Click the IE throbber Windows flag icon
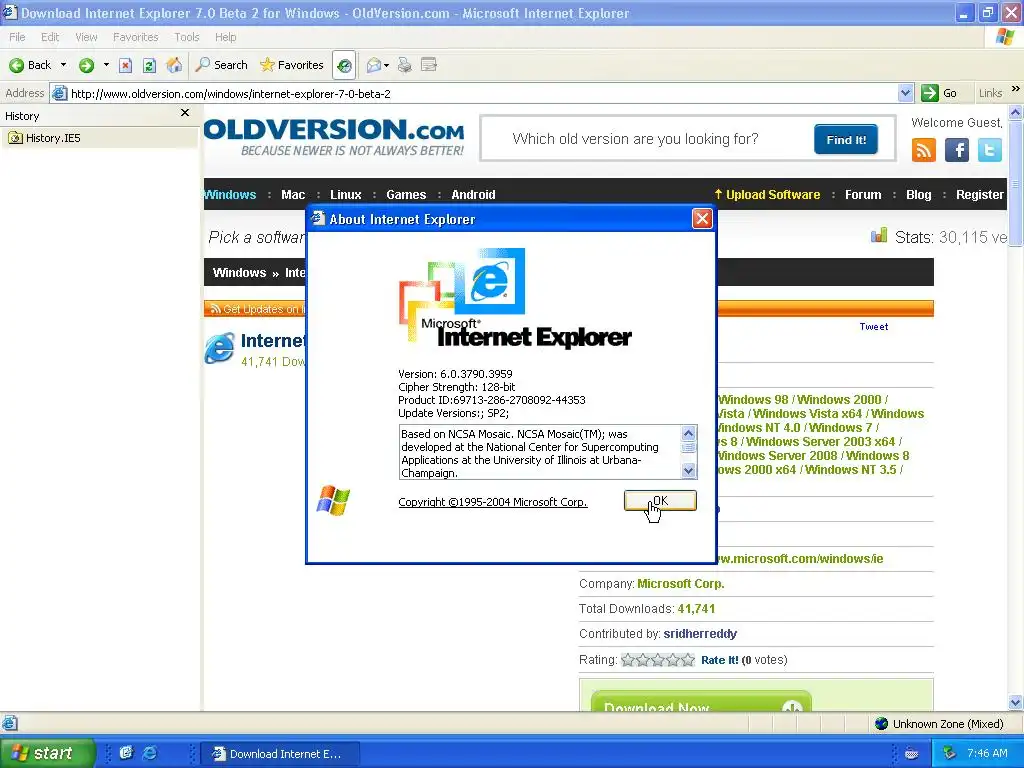The height and width of the screenshot is (768, 1024). pyautogui.click(x=1005, y=37)
